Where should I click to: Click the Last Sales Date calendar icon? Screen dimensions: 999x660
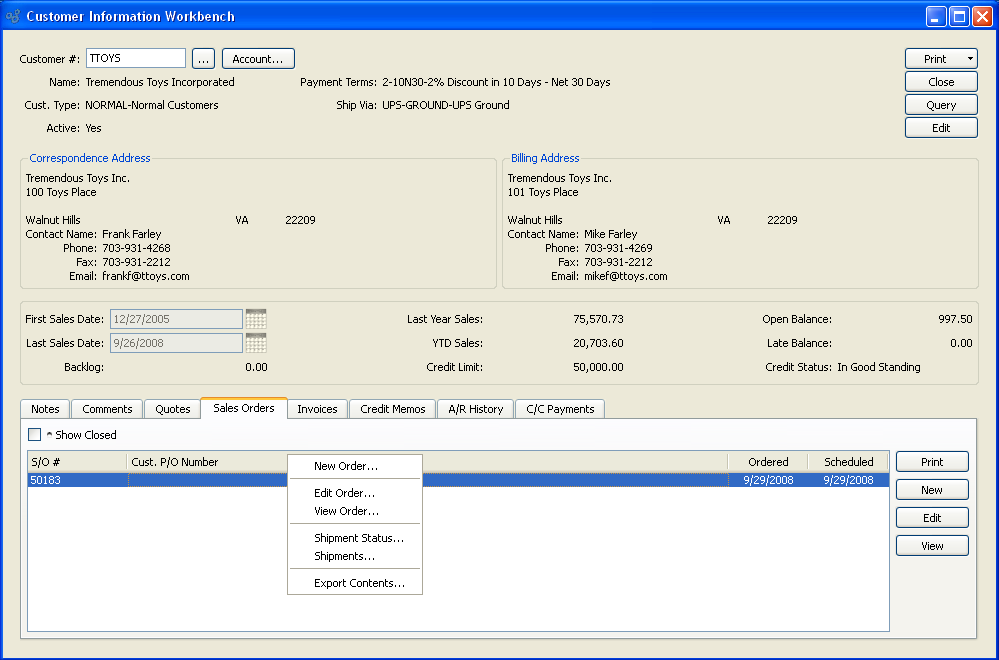pos(256,343)
